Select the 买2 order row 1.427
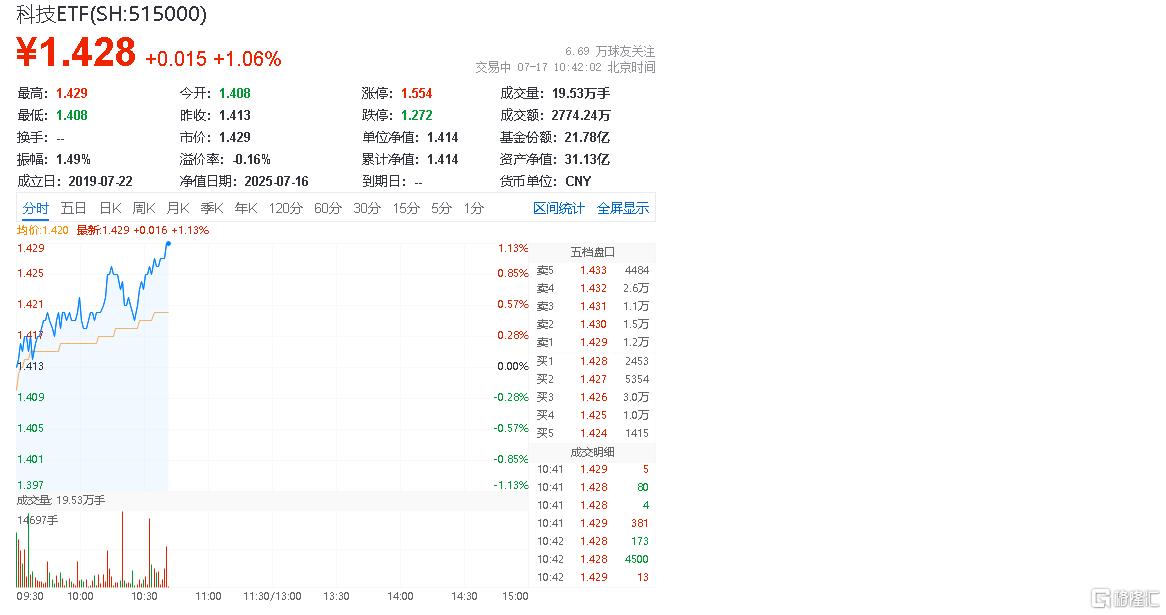 [593, 379]
